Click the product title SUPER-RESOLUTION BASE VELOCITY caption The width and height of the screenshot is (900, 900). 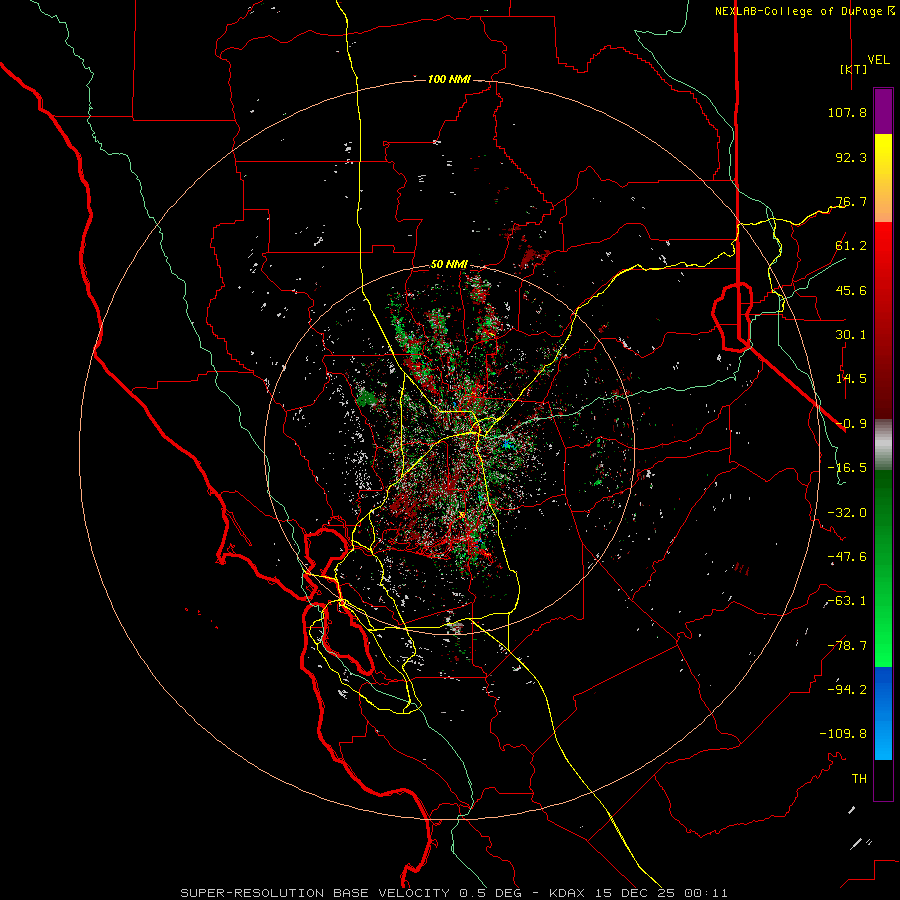click(315, 893)
